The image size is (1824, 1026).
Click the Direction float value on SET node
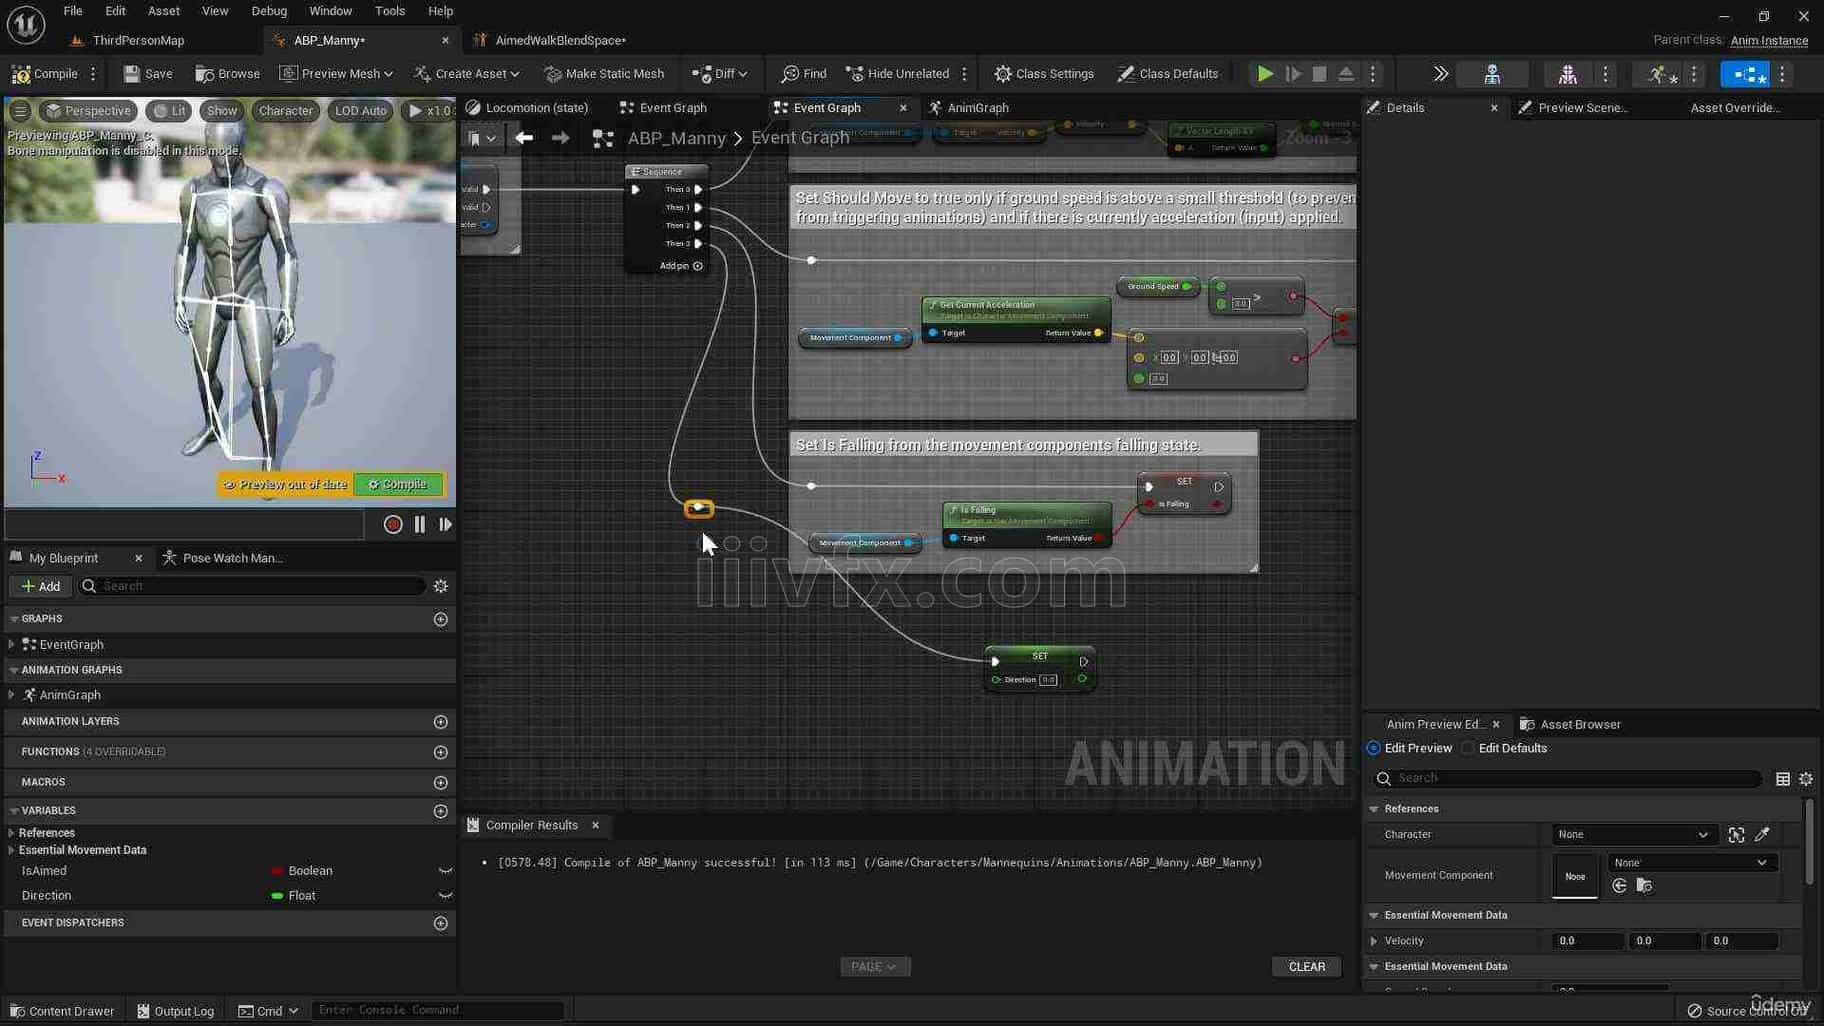tap(1047, 681)
